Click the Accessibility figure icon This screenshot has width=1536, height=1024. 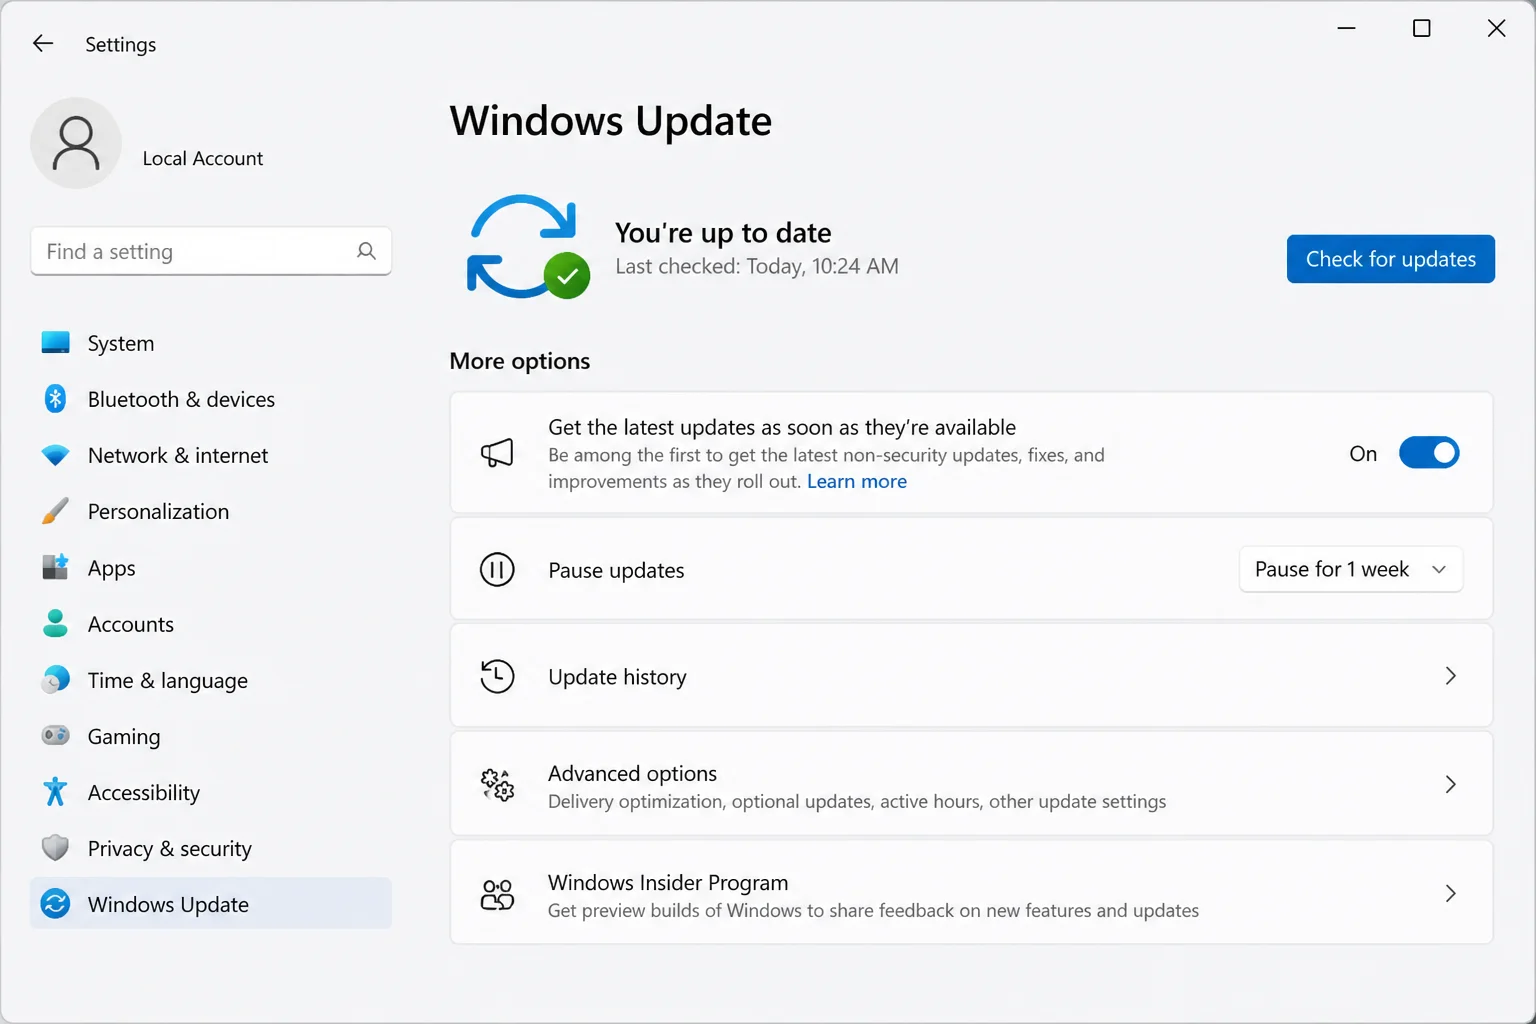coord(55,792)
